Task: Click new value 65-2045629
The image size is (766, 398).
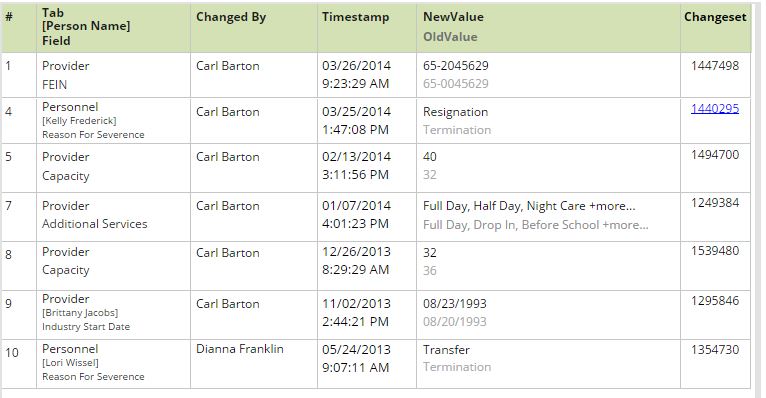Action: point(455,65)
